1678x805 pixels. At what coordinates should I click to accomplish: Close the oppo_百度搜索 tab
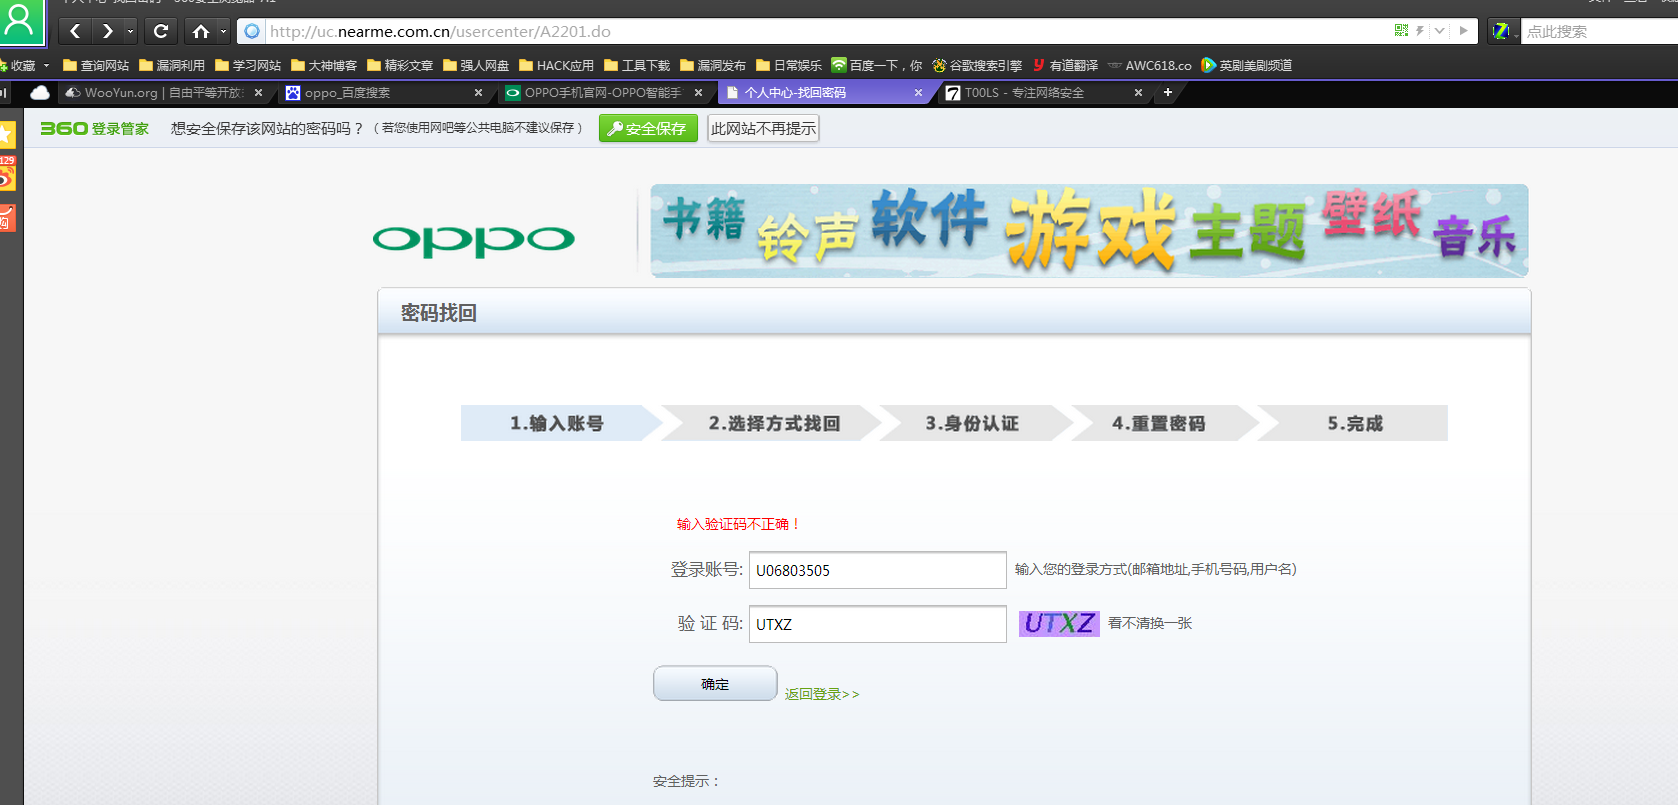point(478,93)
